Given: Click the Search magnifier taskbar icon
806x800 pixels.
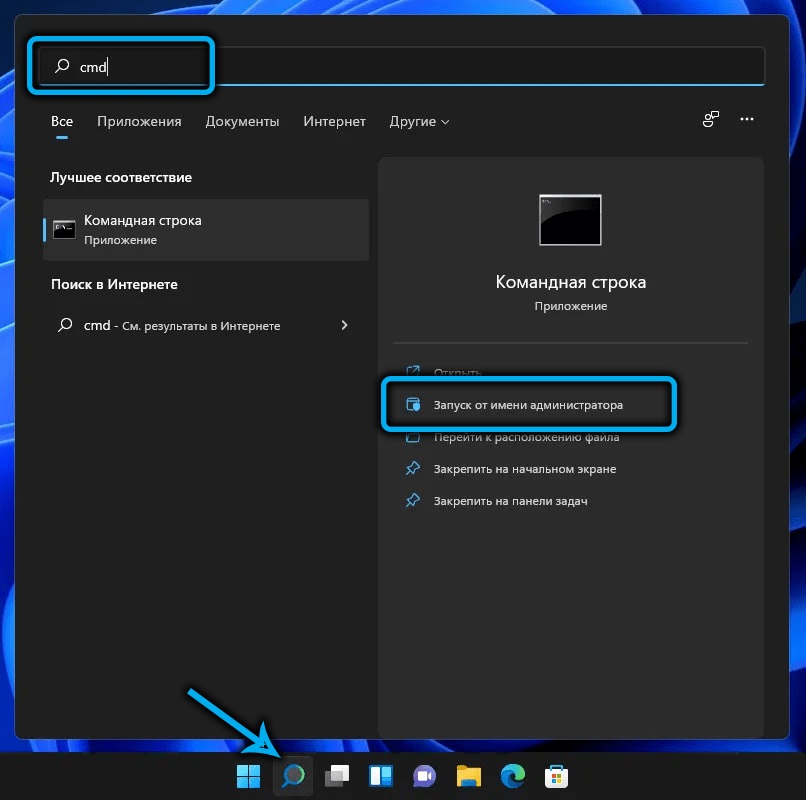Looking at the screenshot, I should [293, 776].
